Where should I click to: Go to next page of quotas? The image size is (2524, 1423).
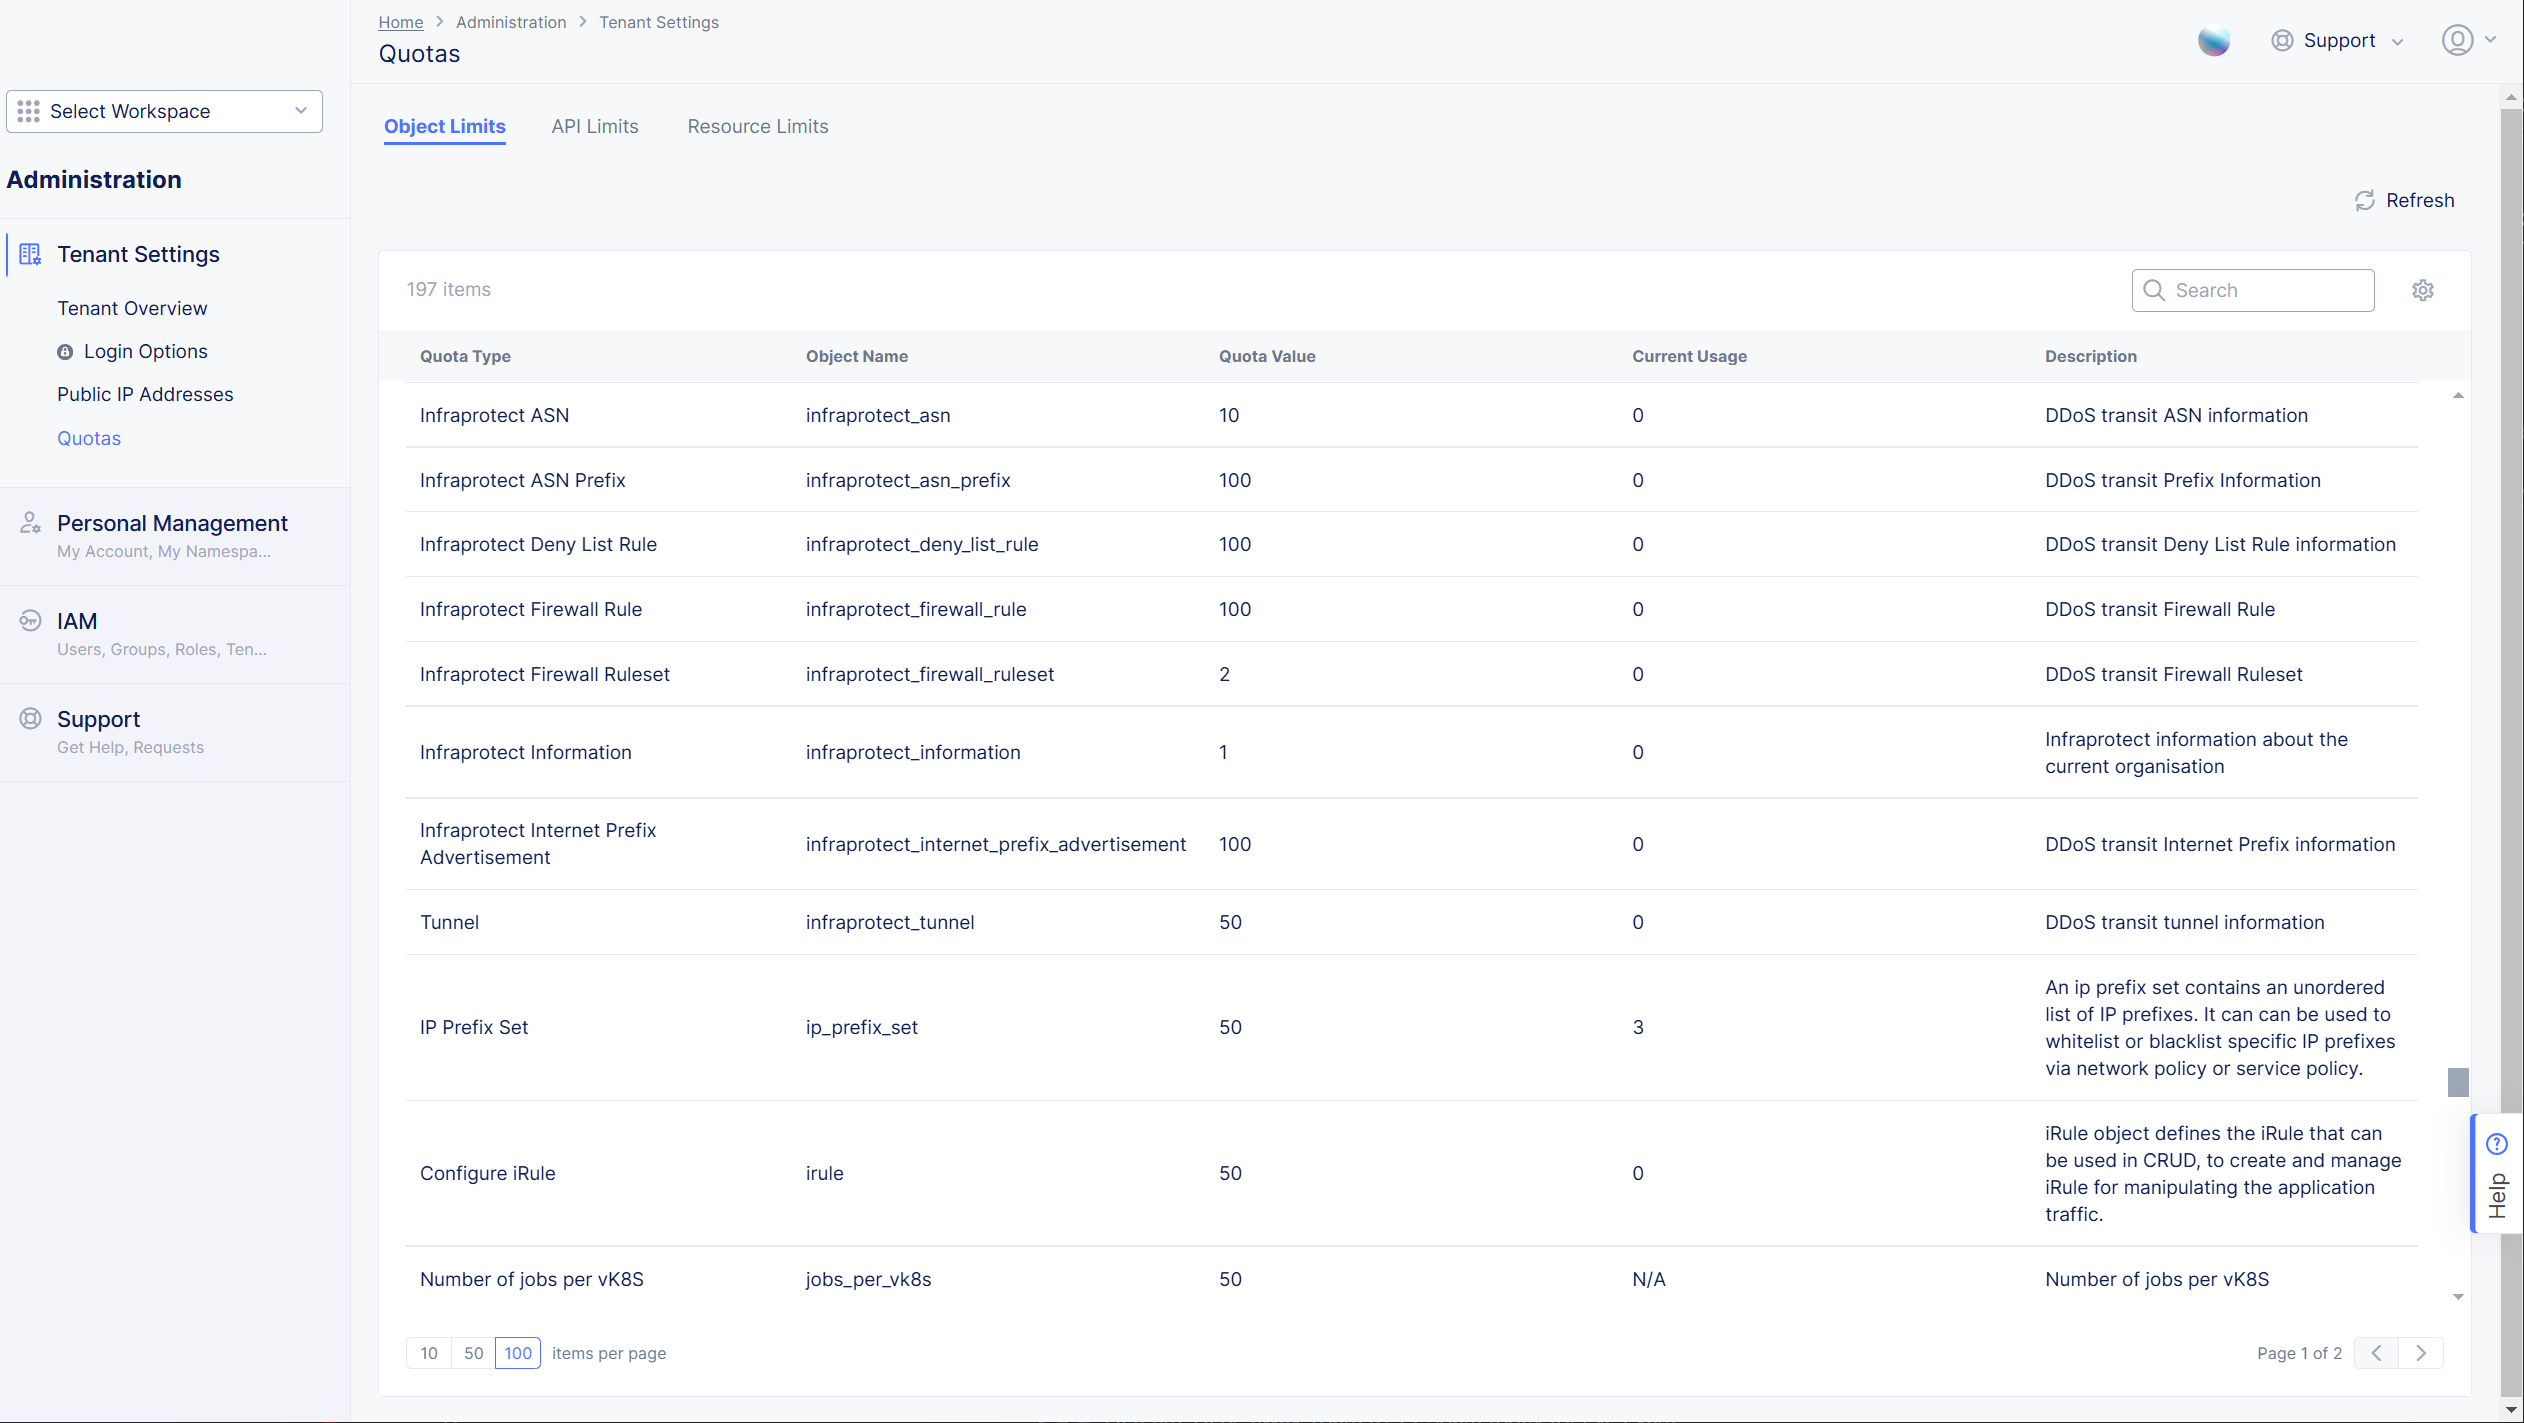coord(2420,1353)
